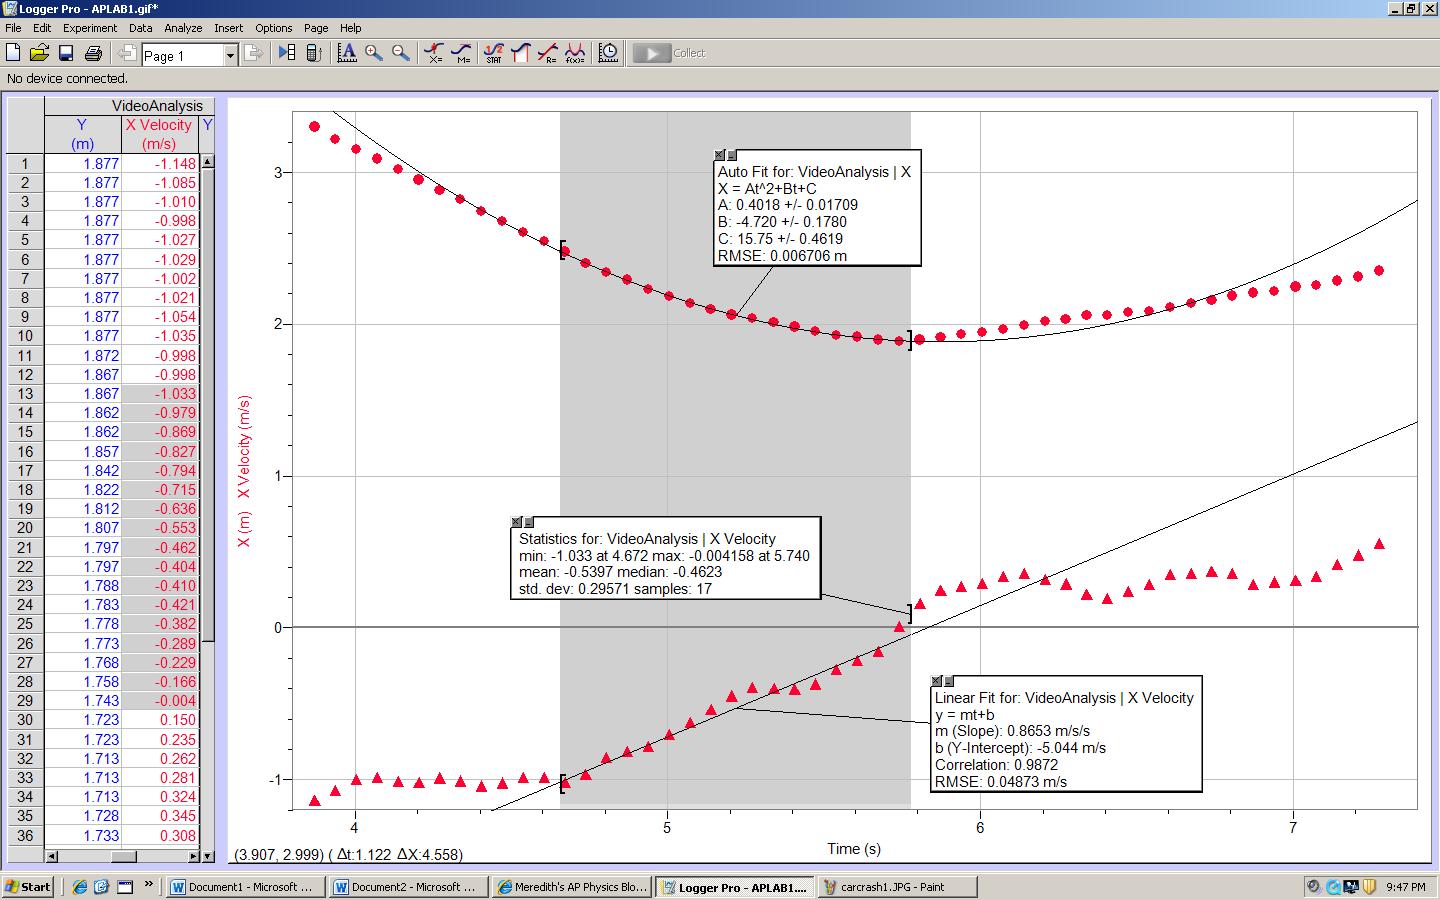Screen dimensions: 1440x900
Task: Click Y cell with value 1.807
Action: [82, 528]
